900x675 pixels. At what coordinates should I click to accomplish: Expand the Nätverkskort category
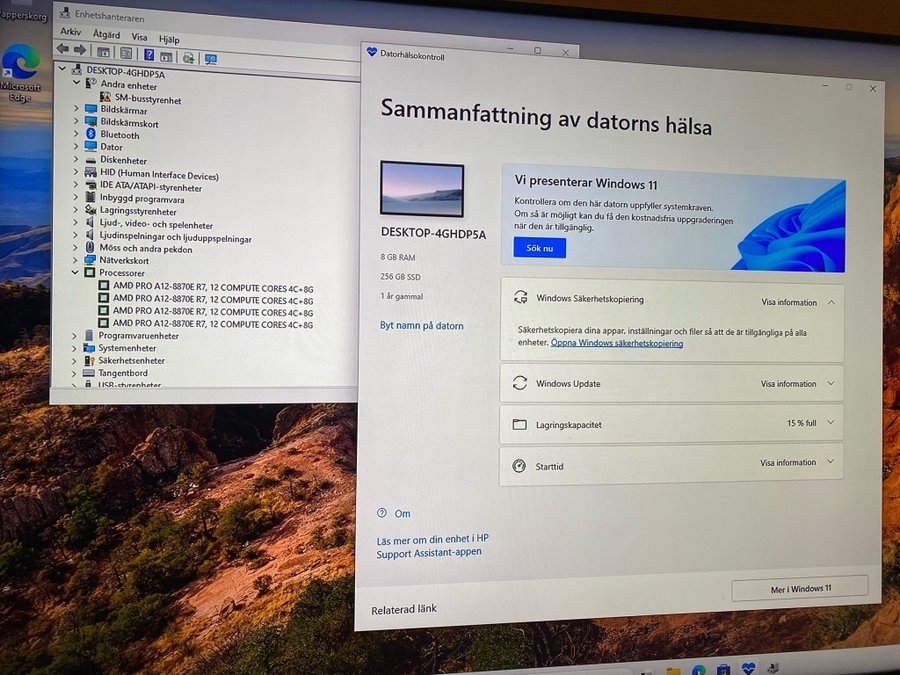coord(75,260)
